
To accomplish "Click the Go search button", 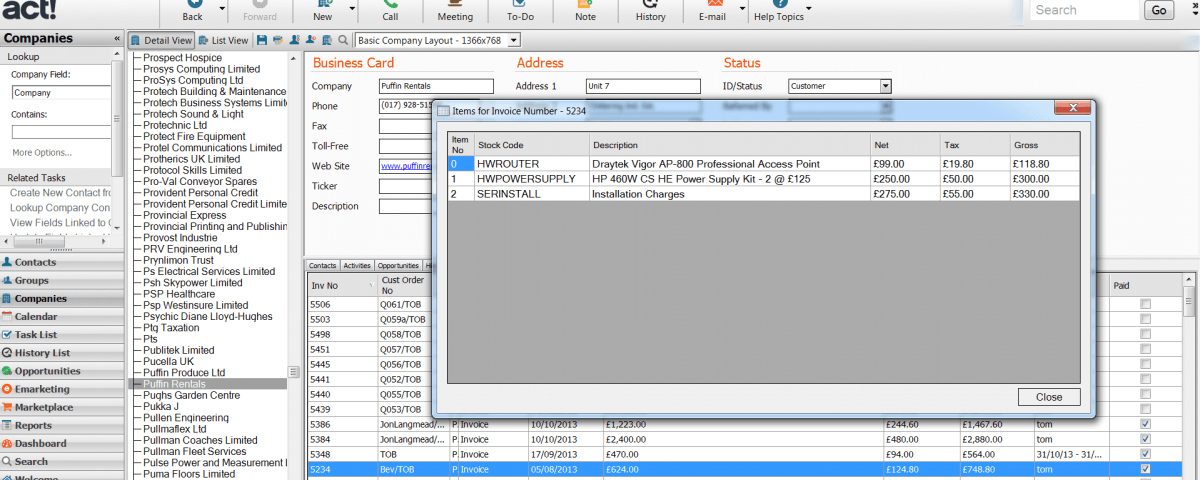I will (1159, 10).
